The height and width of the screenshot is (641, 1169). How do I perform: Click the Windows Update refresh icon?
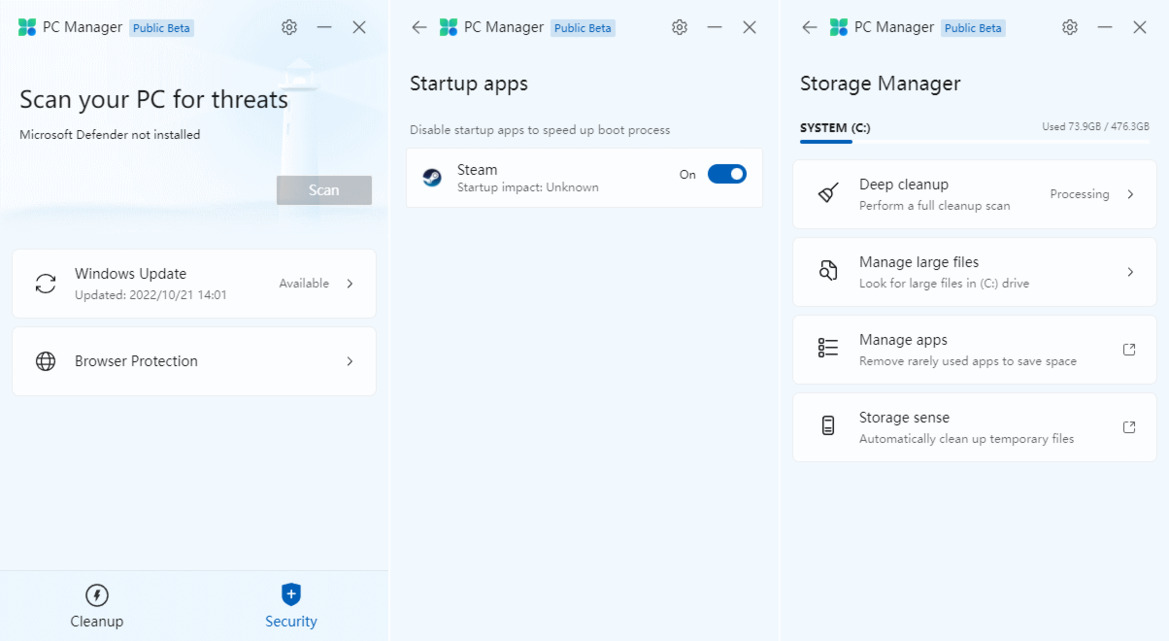tap(45, 283)
